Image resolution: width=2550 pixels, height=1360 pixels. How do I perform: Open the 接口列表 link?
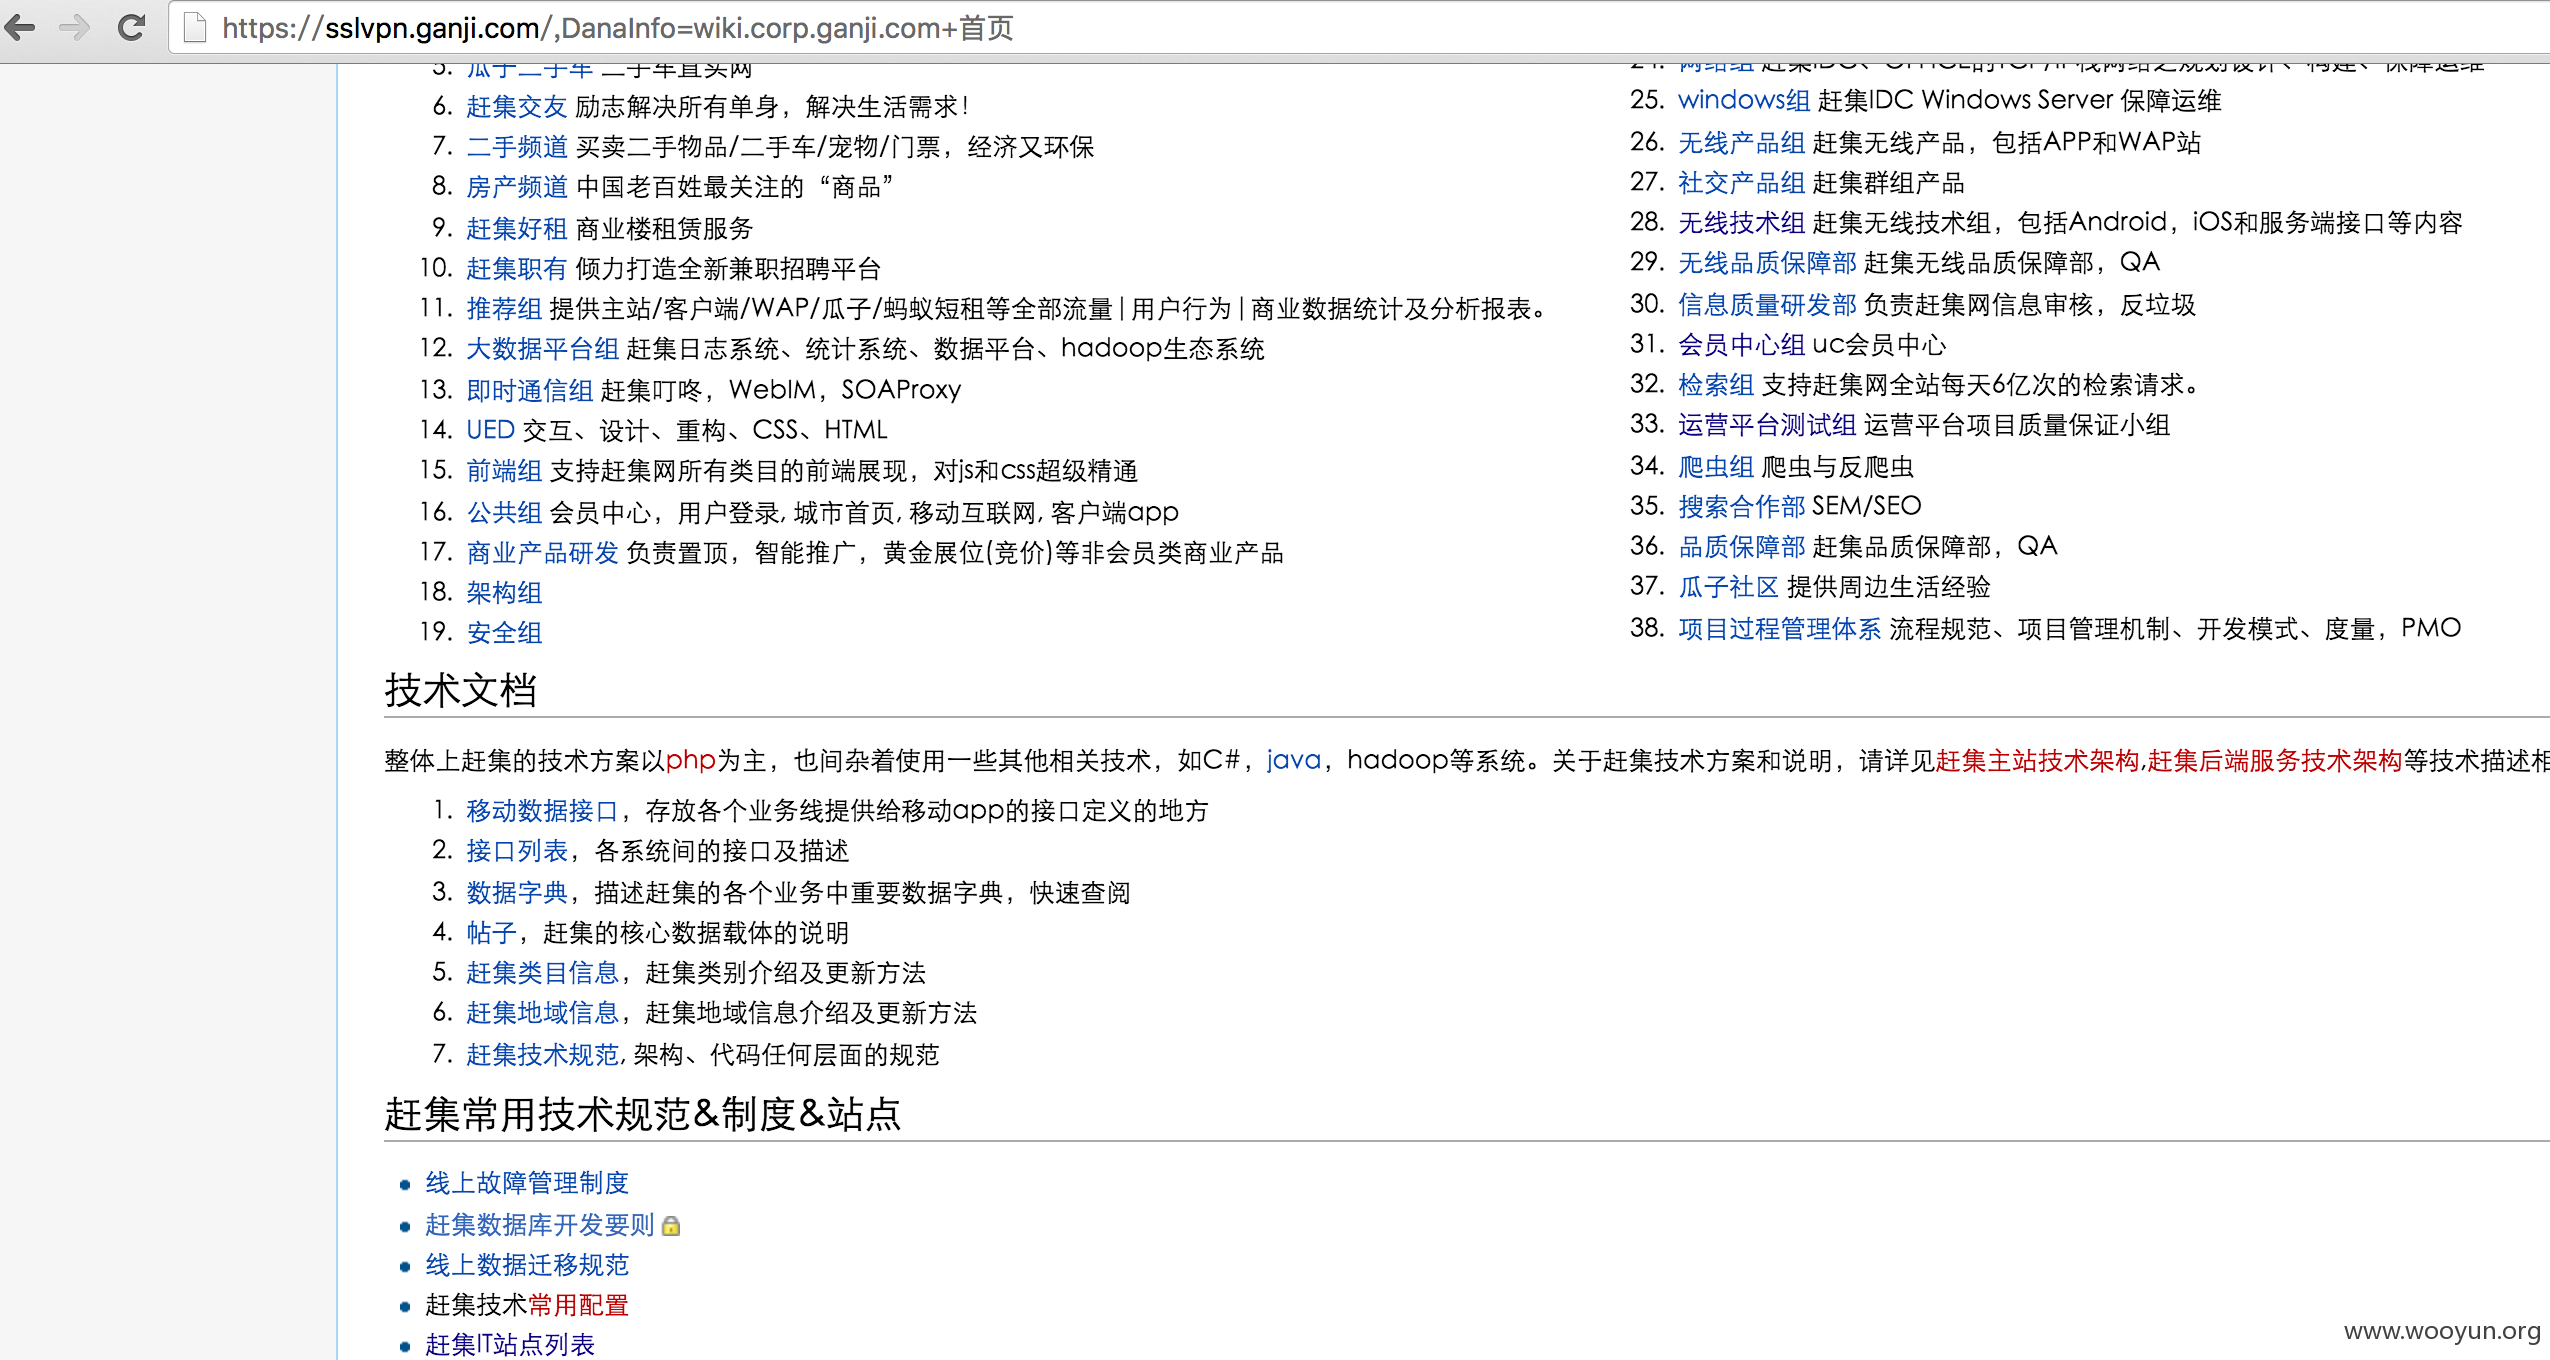pyautogui.click(x=516, y=850)
